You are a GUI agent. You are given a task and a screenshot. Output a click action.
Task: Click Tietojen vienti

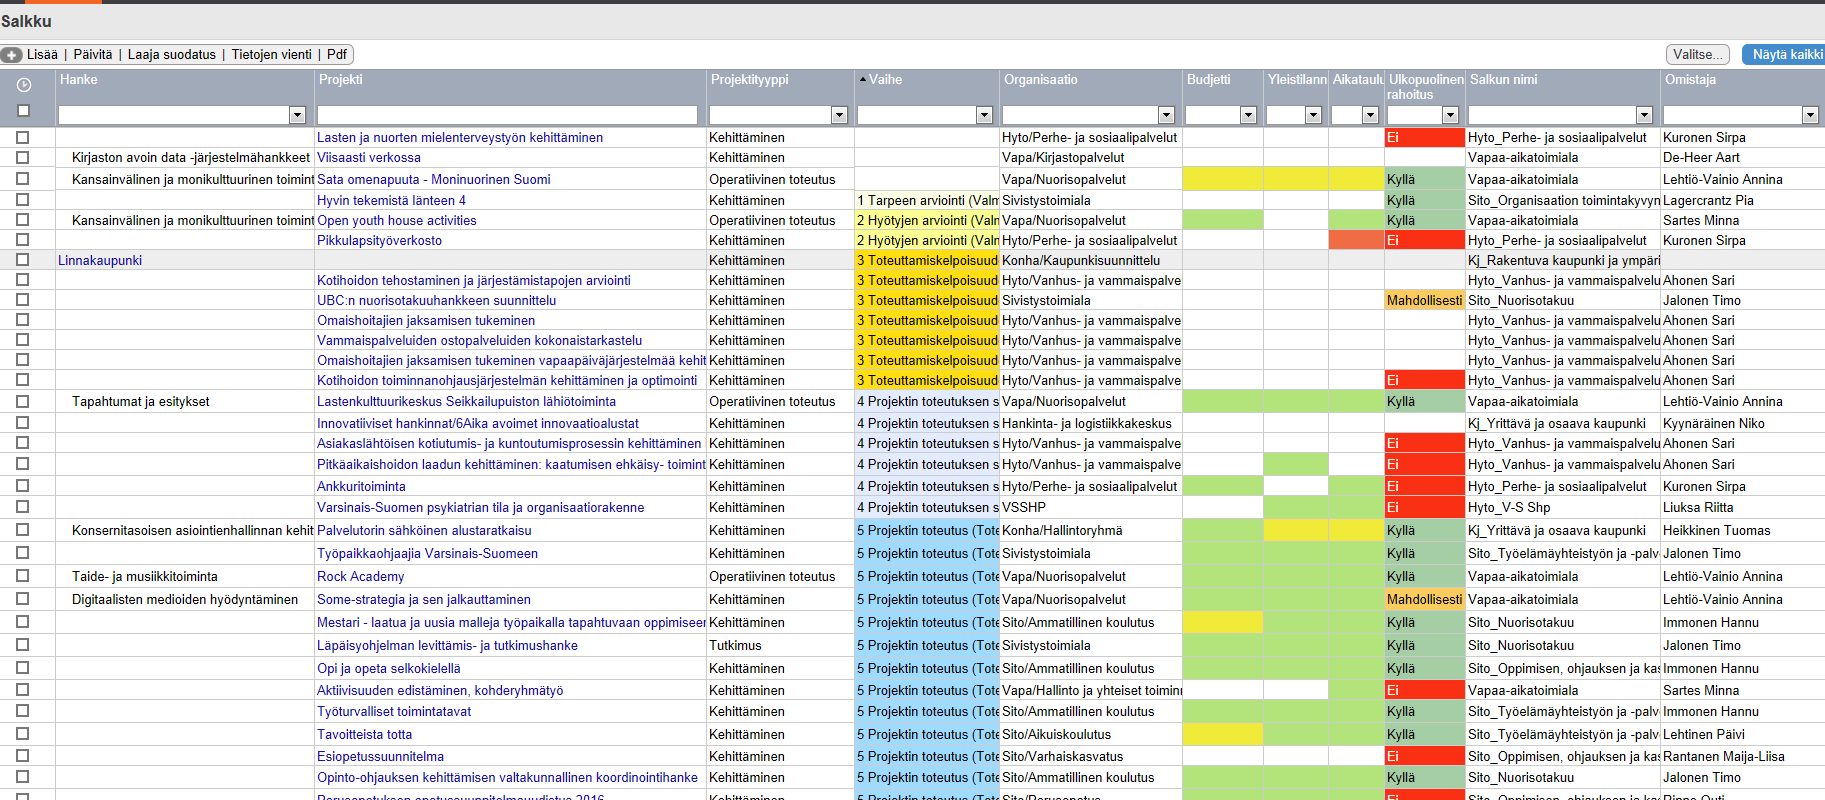(x=271, y=55)
